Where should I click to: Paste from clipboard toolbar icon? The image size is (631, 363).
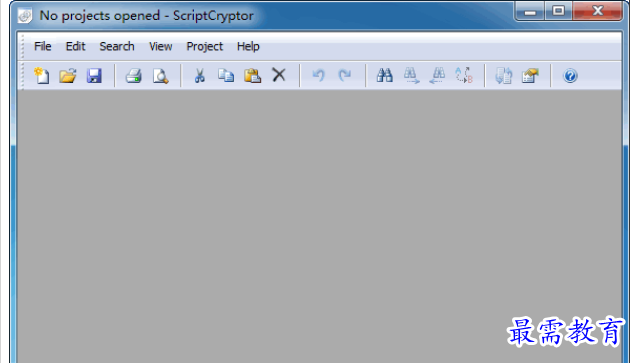tap(252, 75)
